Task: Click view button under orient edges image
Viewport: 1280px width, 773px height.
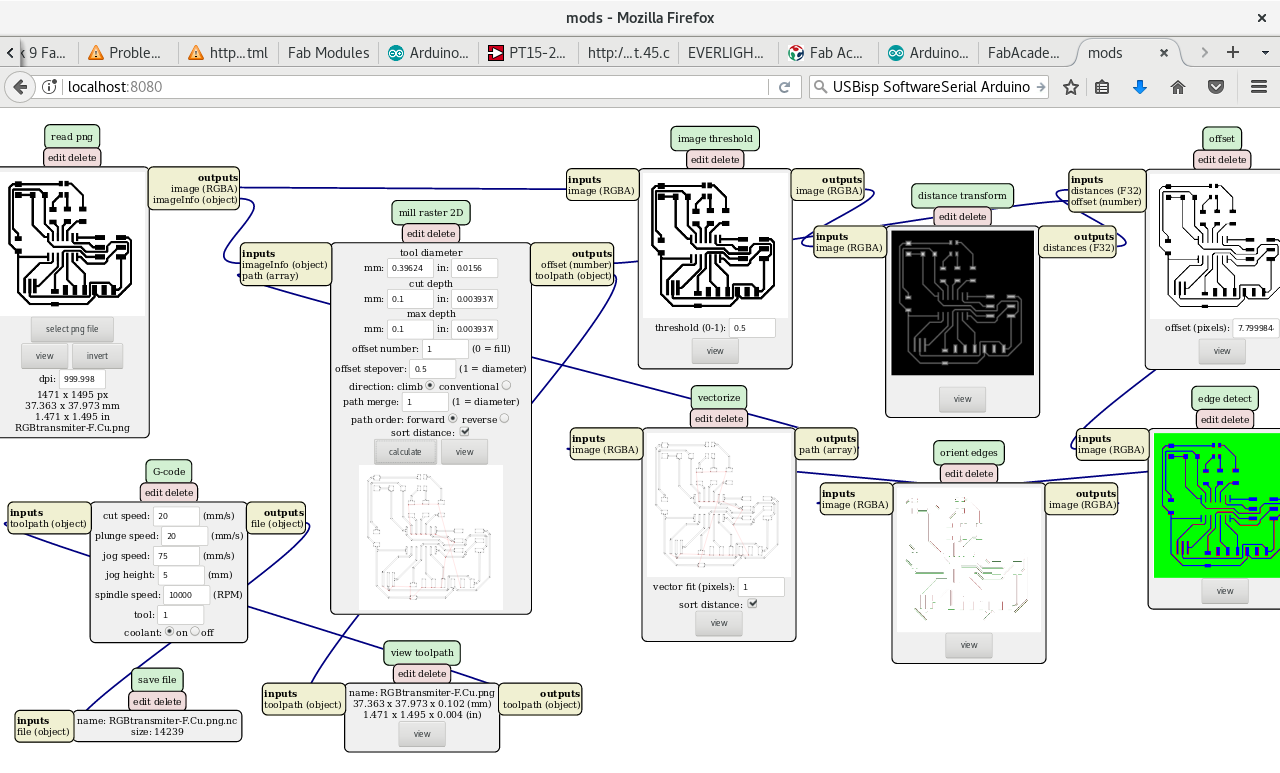Action: (x=969, y=645)
